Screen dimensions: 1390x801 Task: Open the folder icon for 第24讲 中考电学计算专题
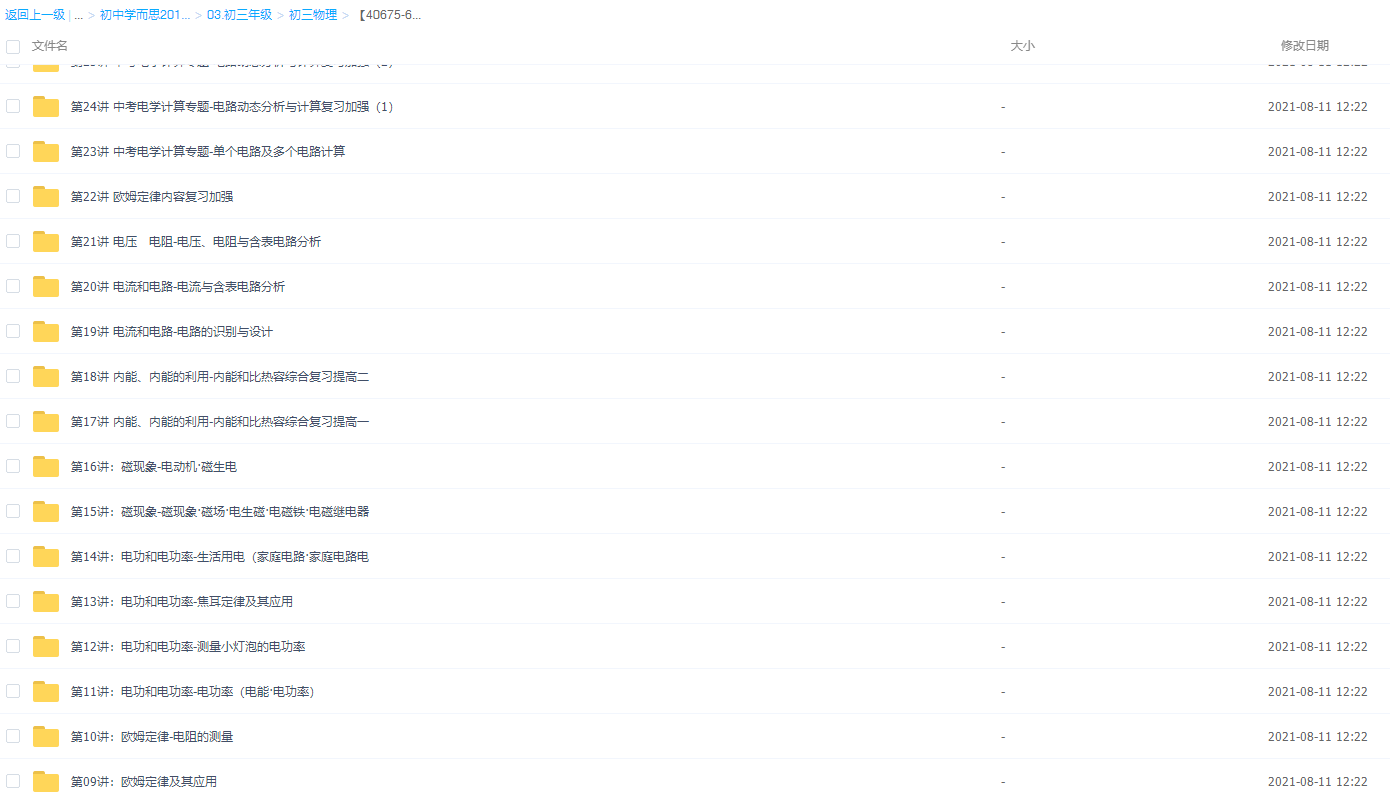45,106
